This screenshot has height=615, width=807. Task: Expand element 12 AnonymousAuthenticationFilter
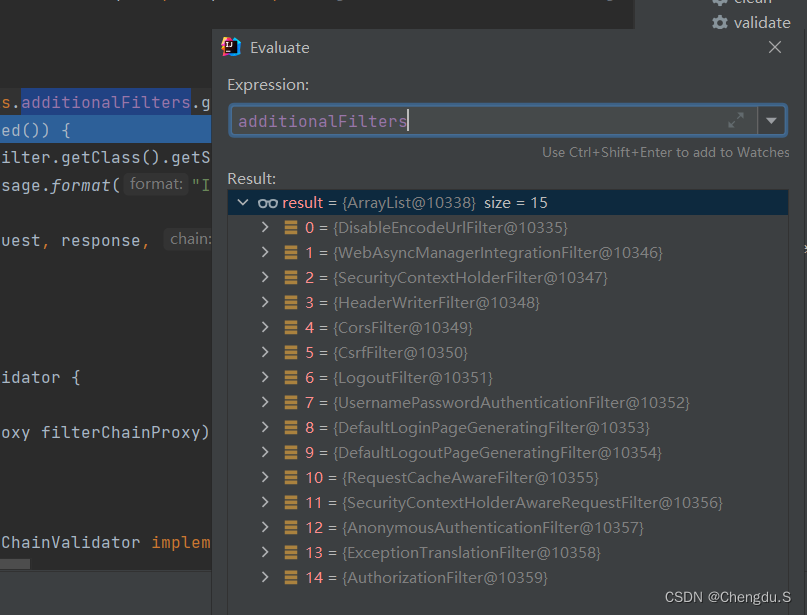(x=265, y=527)
